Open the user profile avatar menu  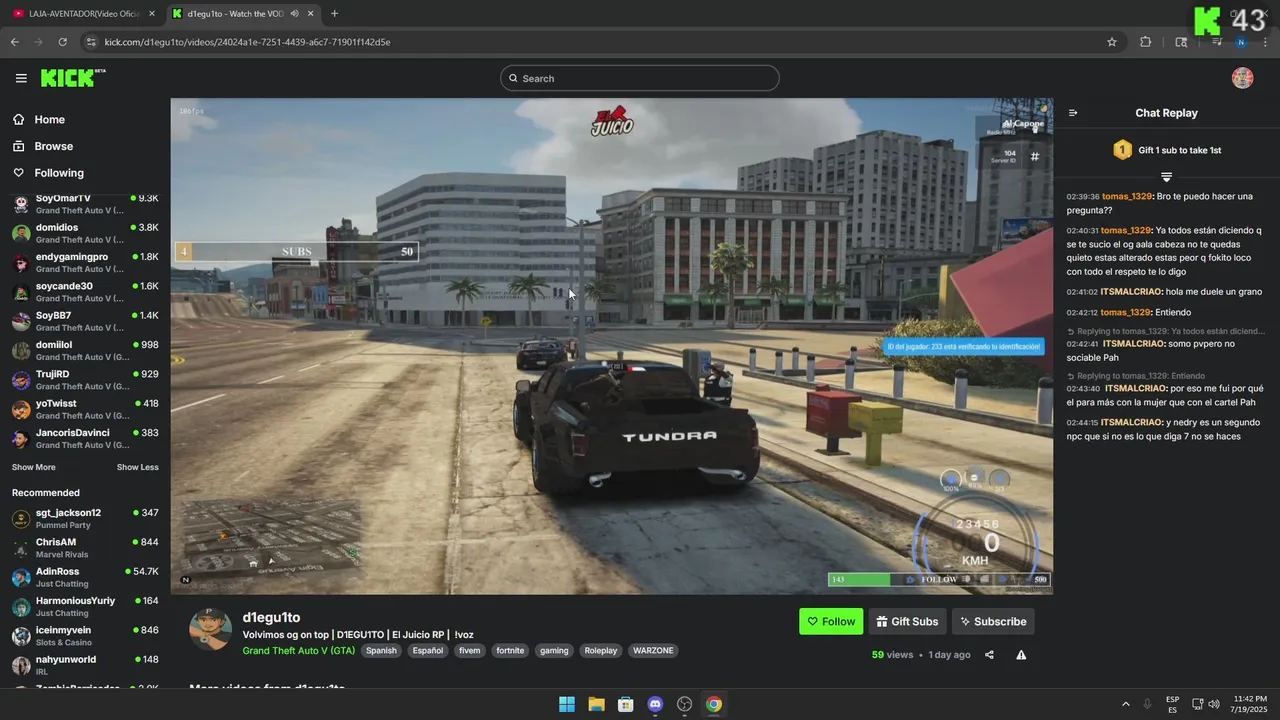pyautogui.click(x=1242, y=78)
